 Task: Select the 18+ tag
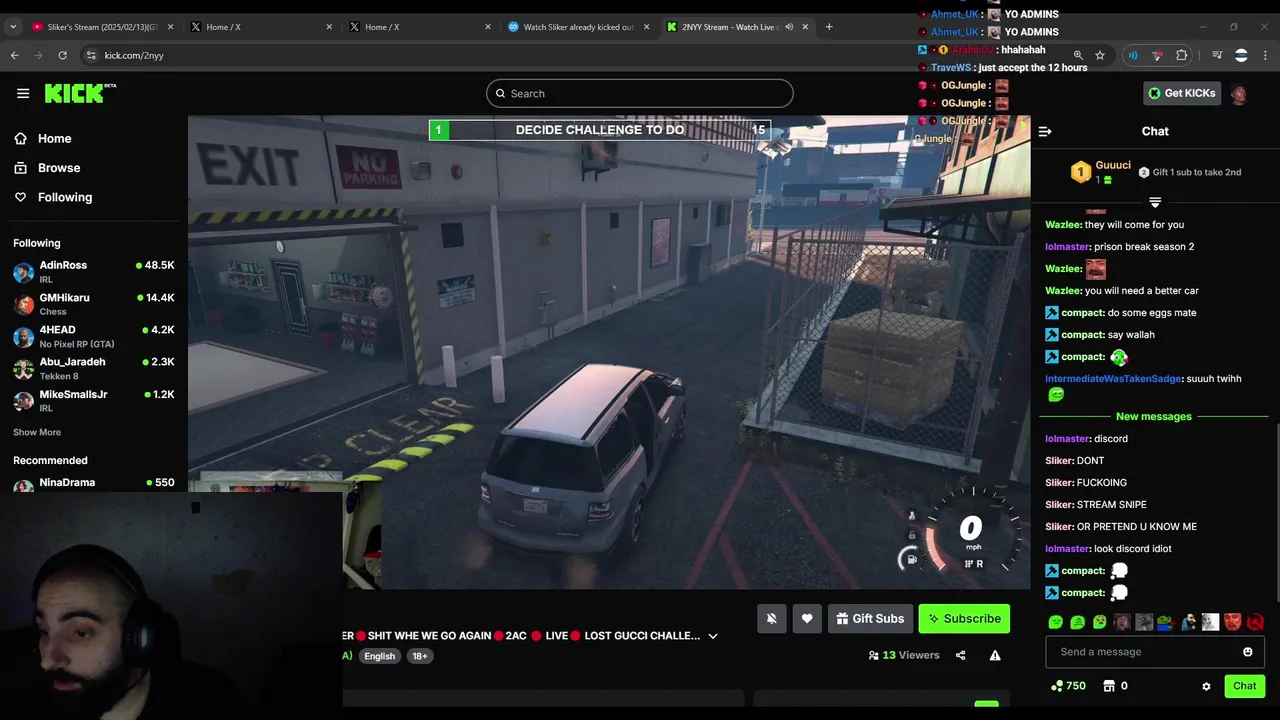[x=420, y=656]
